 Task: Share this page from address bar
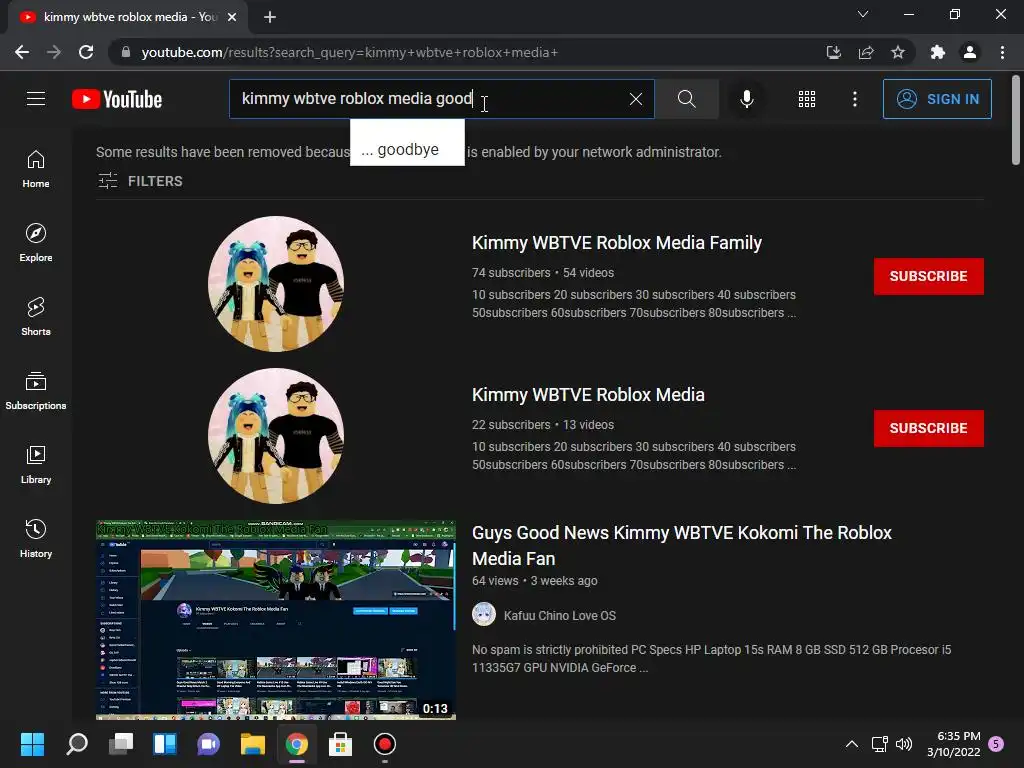click(866, 52)
